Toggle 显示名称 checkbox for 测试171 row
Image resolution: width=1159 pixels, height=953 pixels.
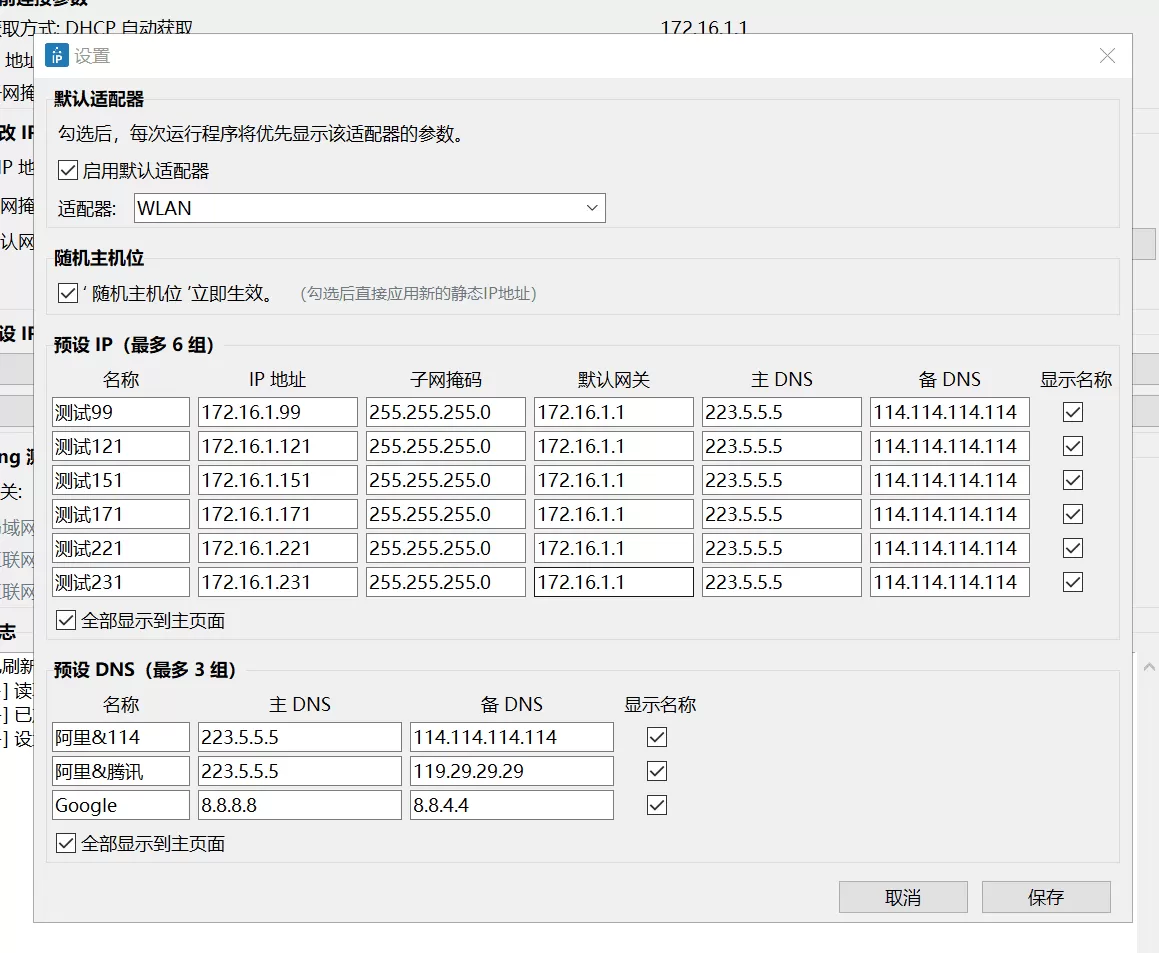[x=1073, y=514]
